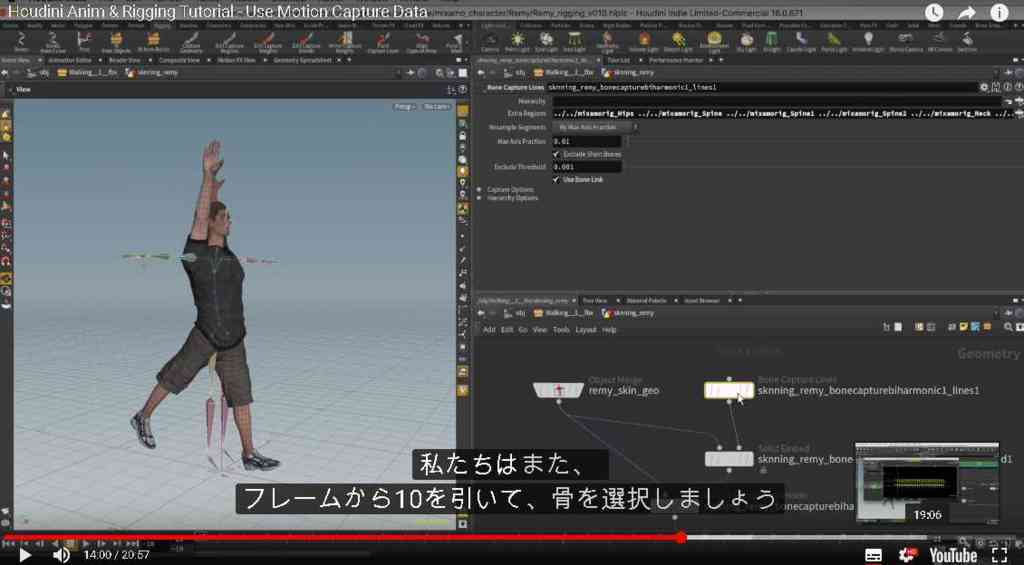Play the YouTube video
The width and height of the screenshot is (1024, 565).
coord(25,555)
